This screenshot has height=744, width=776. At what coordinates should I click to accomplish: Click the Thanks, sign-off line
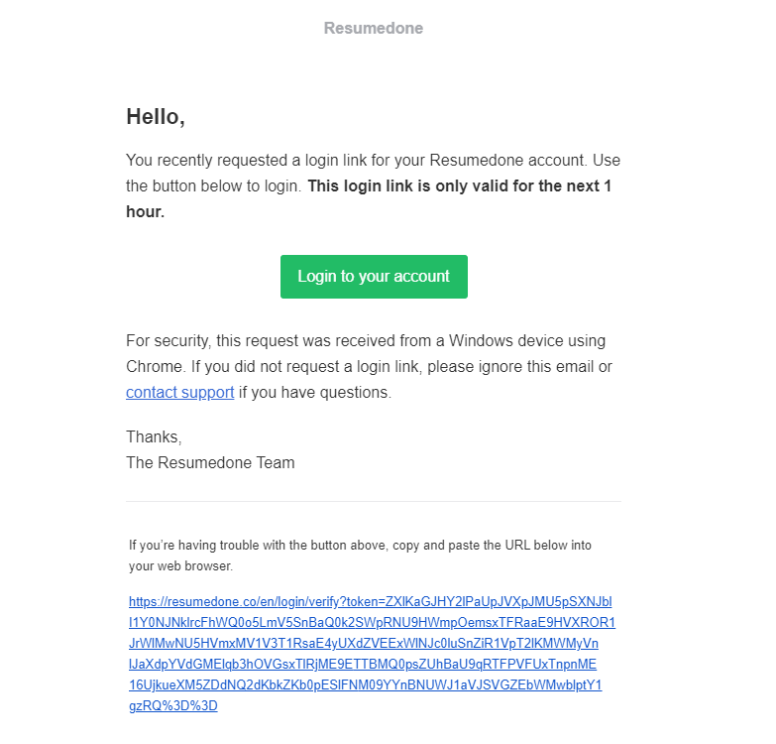[x=154, y=437]
